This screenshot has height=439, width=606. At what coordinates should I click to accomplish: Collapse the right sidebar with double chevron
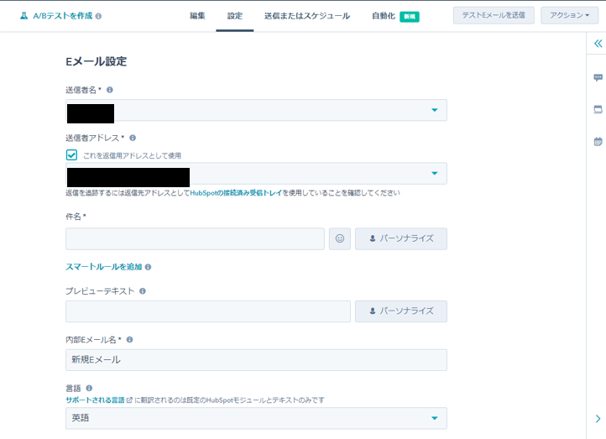pyautogui.click(x=598, y=44)
